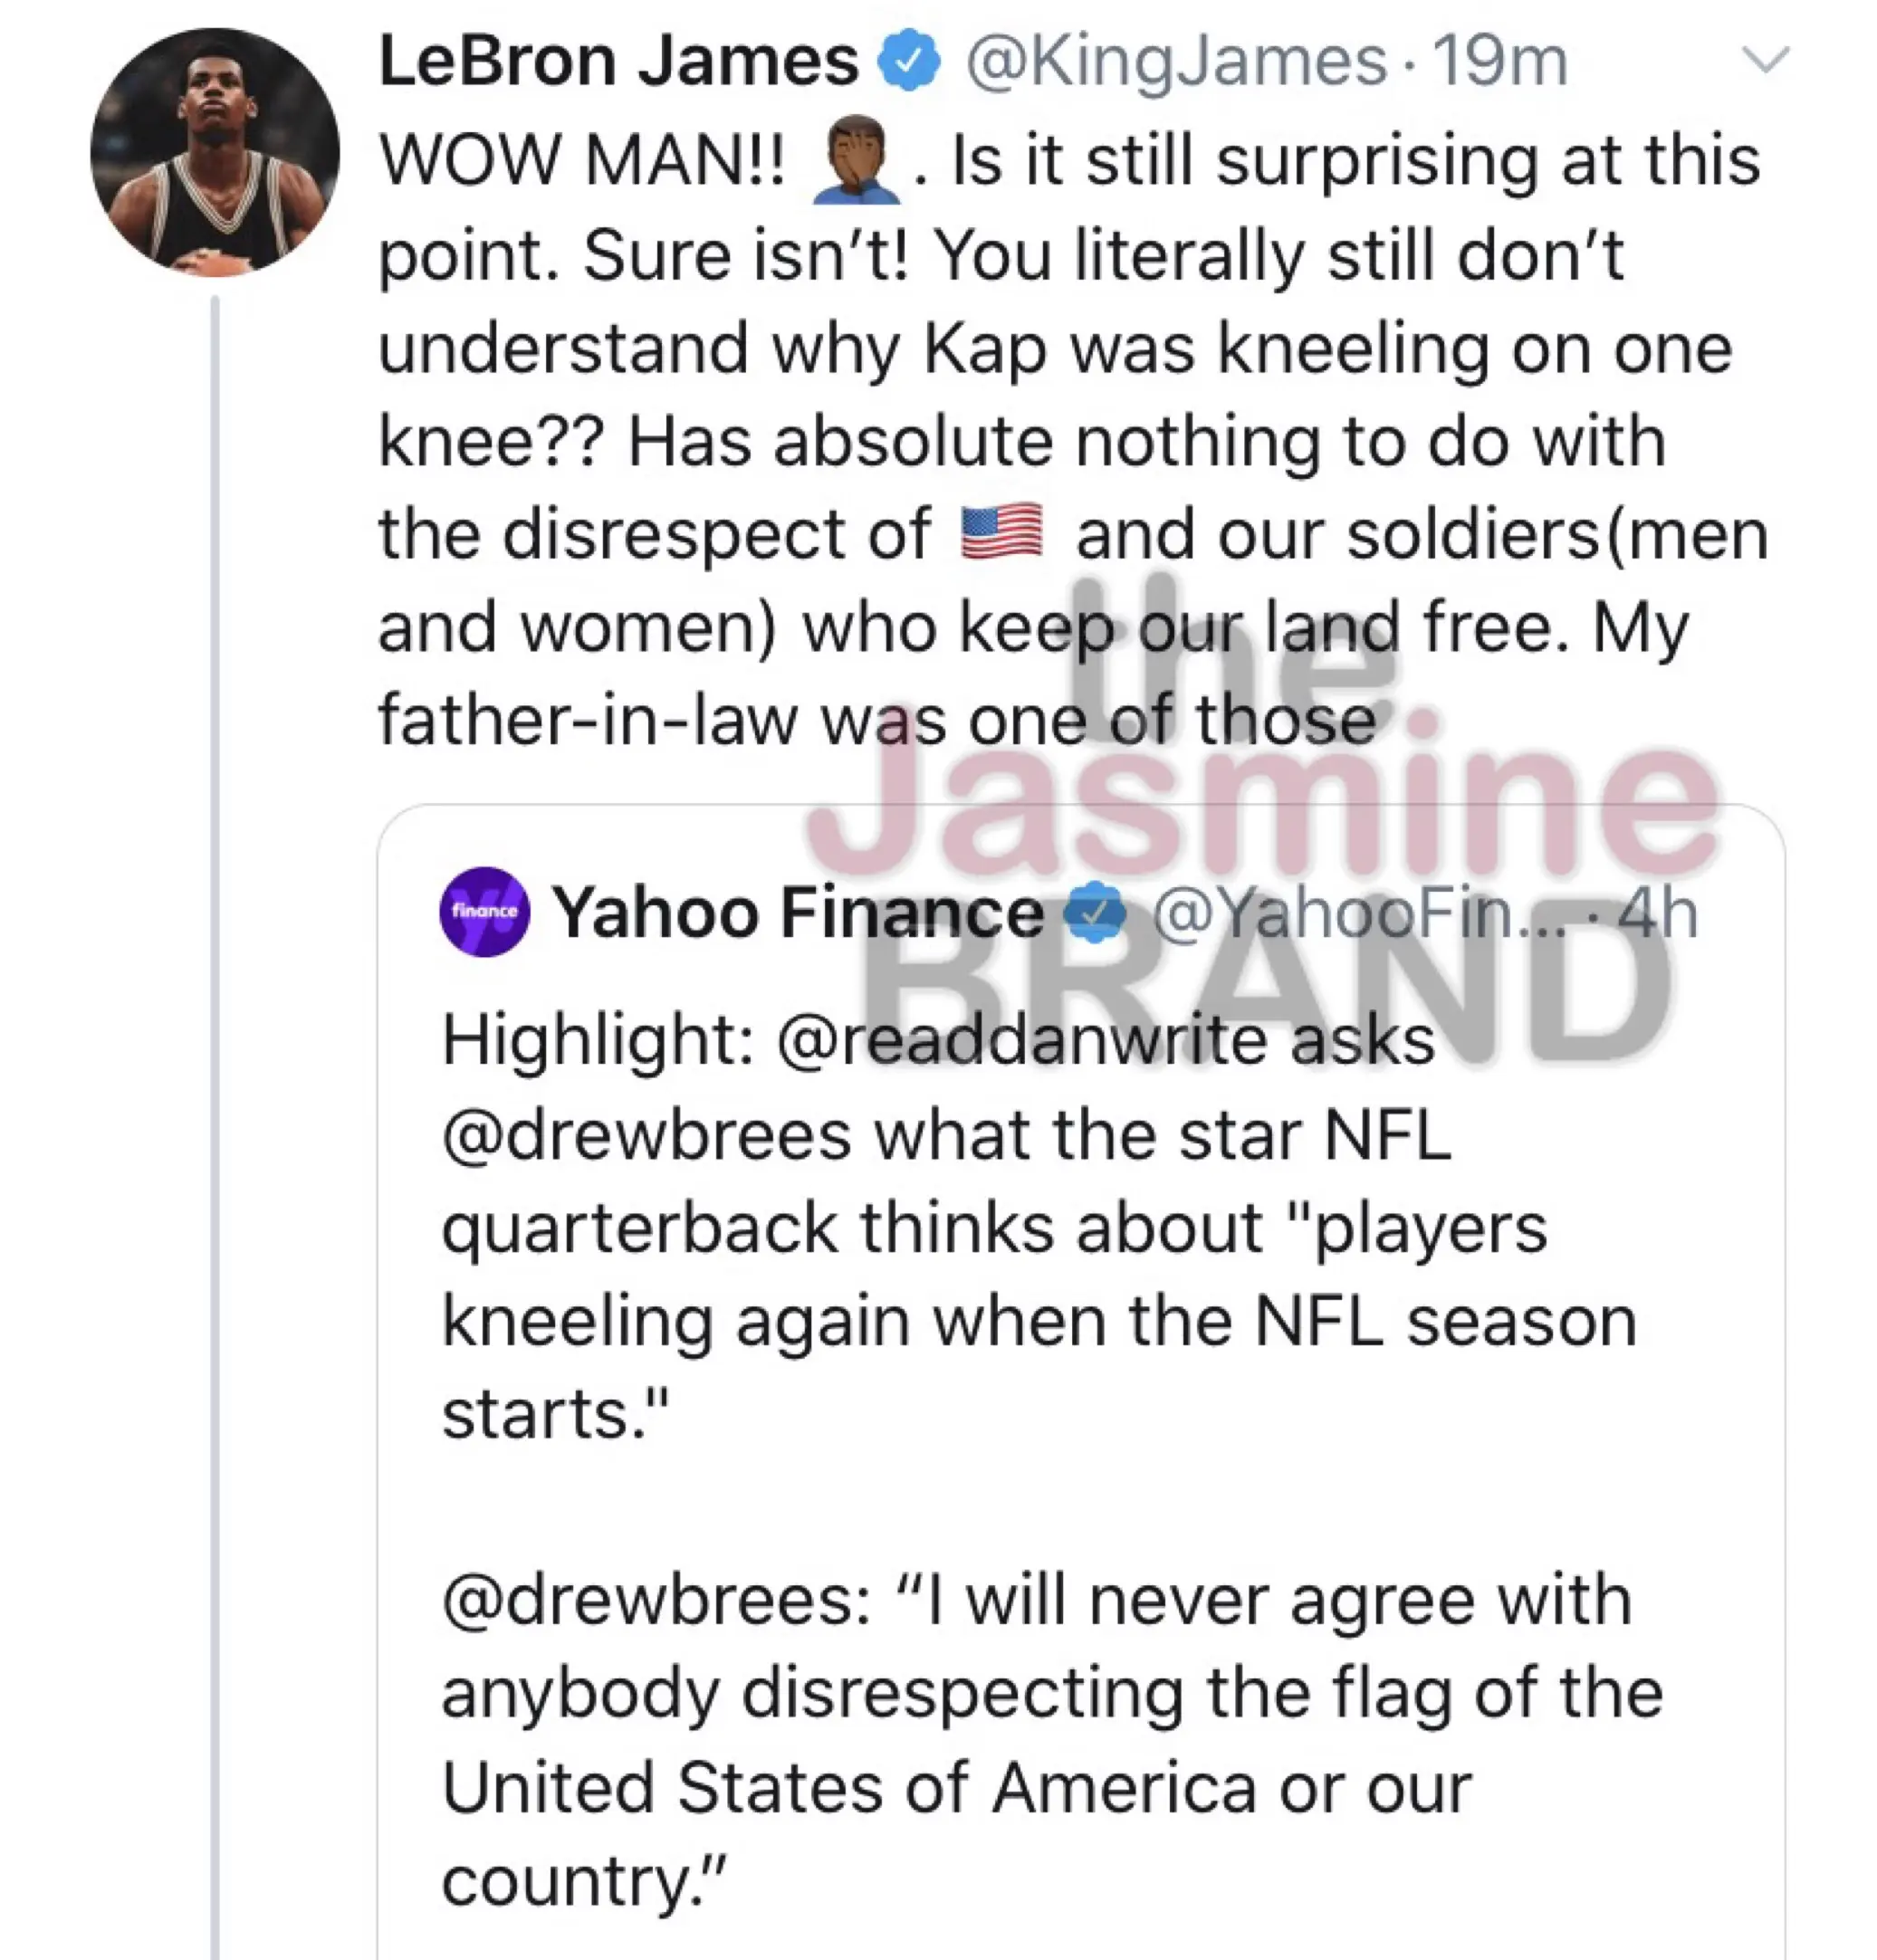This screenshot has height=1960, width=1877.
Task: Open the @KingJames handle link
Action: (x=1176, y=62)
